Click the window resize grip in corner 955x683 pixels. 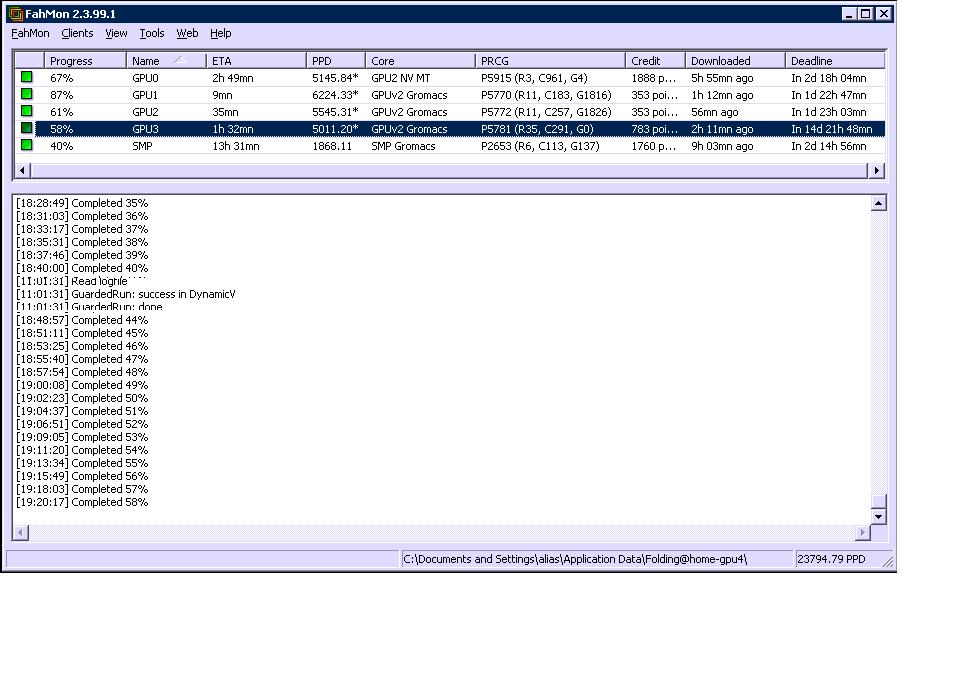point(888,562)
